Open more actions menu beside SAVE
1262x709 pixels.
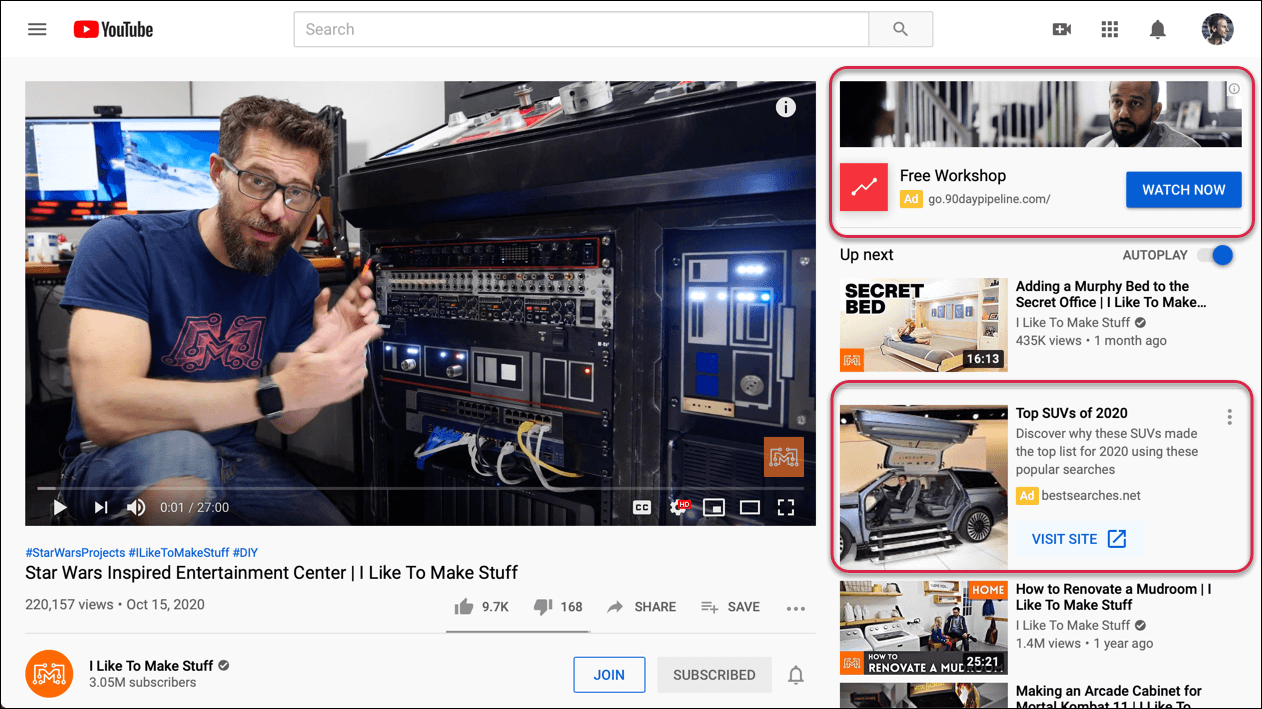[796, 607]
